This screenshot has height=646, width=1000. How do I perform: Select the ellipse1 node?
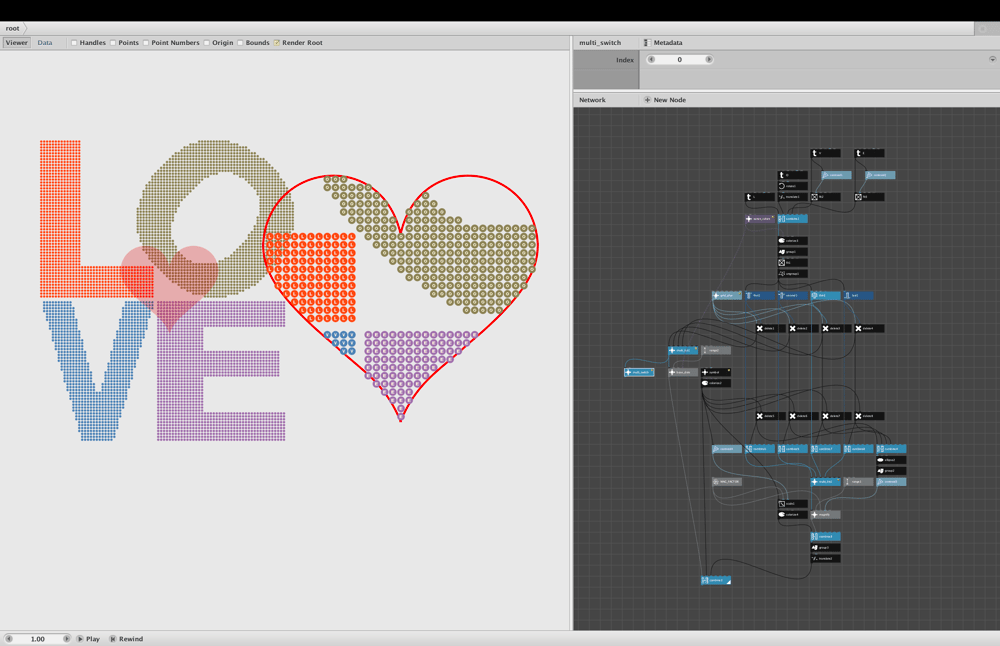coord(892,460)
